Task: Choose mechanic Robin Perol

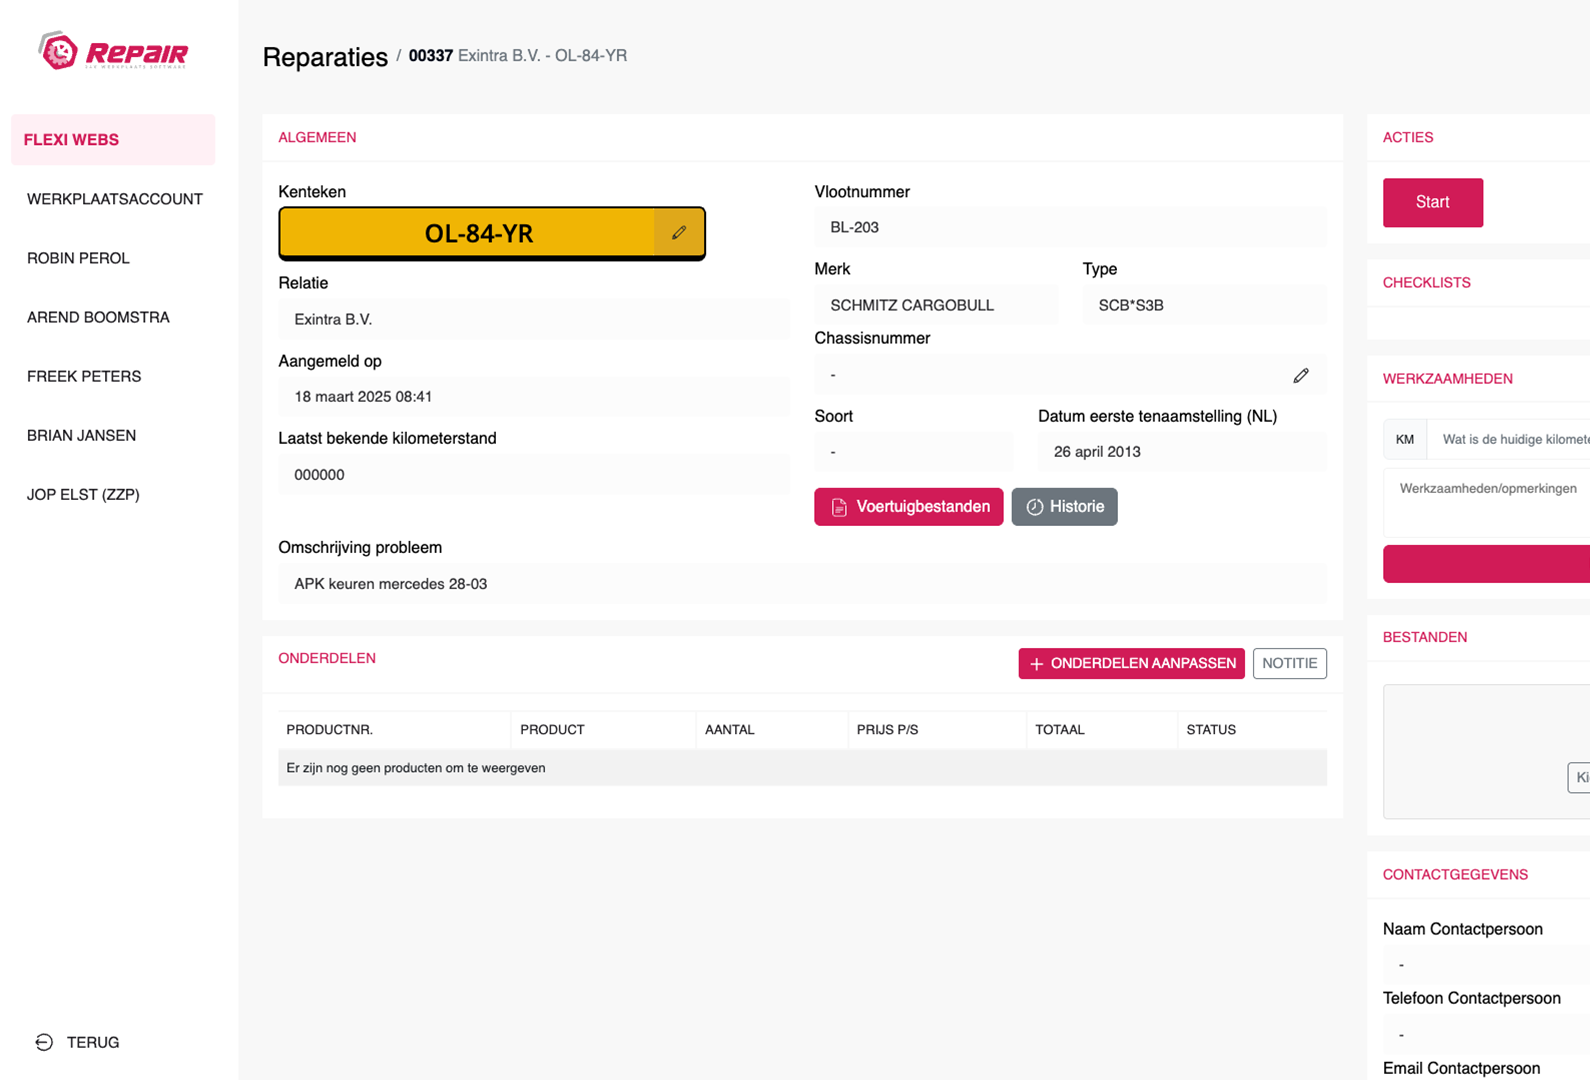Action: point(78,258)
